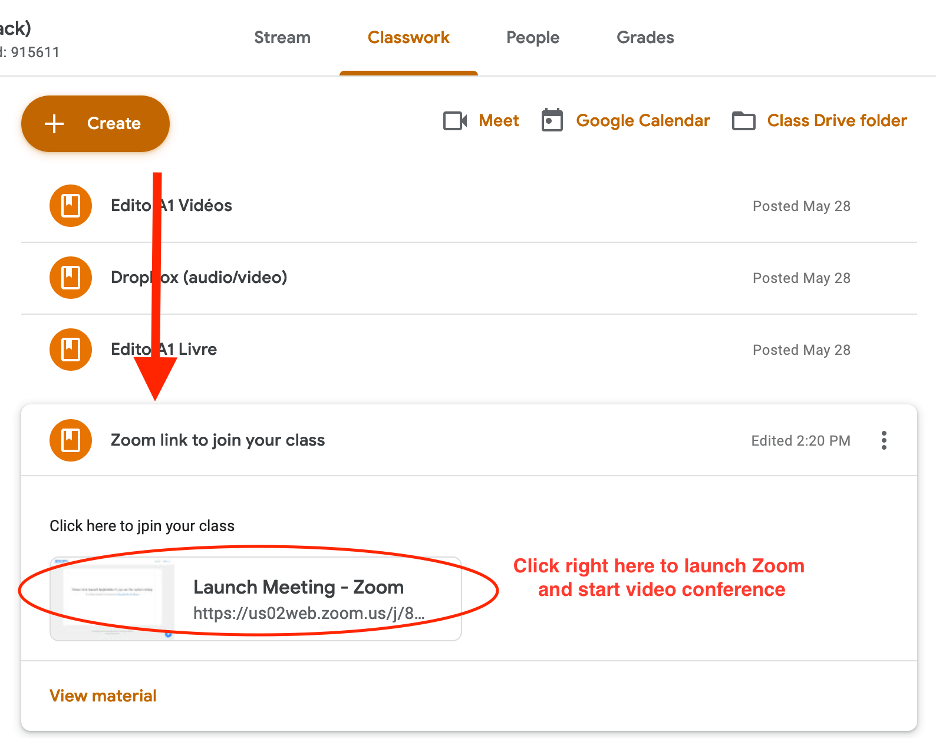This screenshot has width=936, height=738.
Task: Go to the Grades tab
Action: [x=645, y=38]
